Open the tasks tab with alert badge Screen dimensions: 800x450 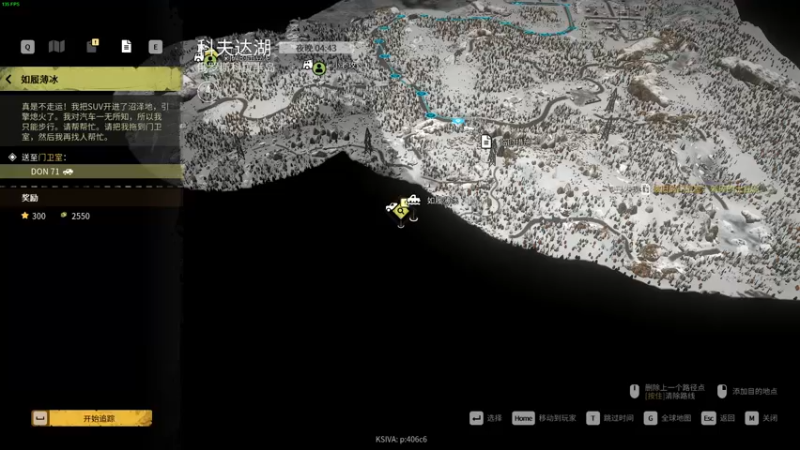(x=92, y=46)
